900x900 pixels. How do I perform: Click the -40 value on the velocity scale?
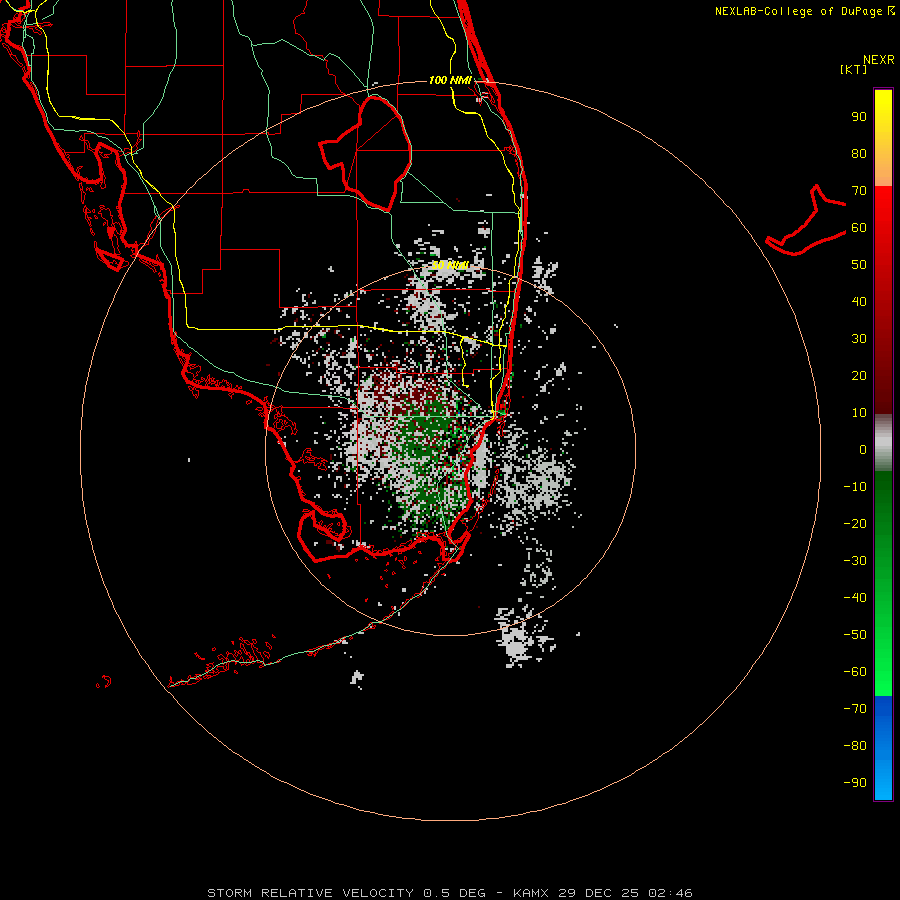[x=855, y=598]
